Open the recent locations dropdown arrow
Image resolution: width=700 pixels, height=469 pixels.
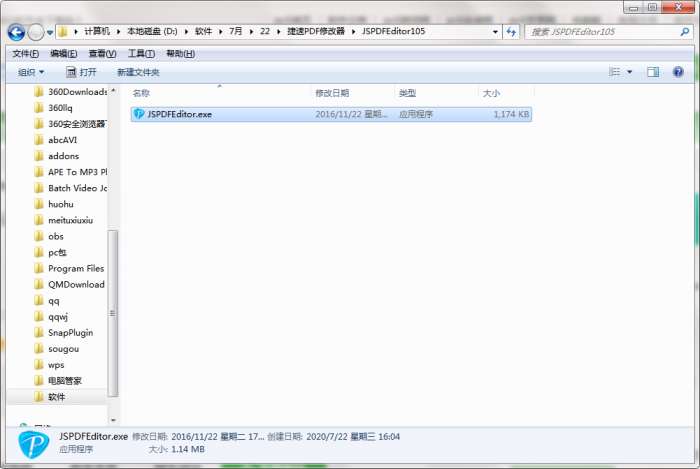[50, 32]
